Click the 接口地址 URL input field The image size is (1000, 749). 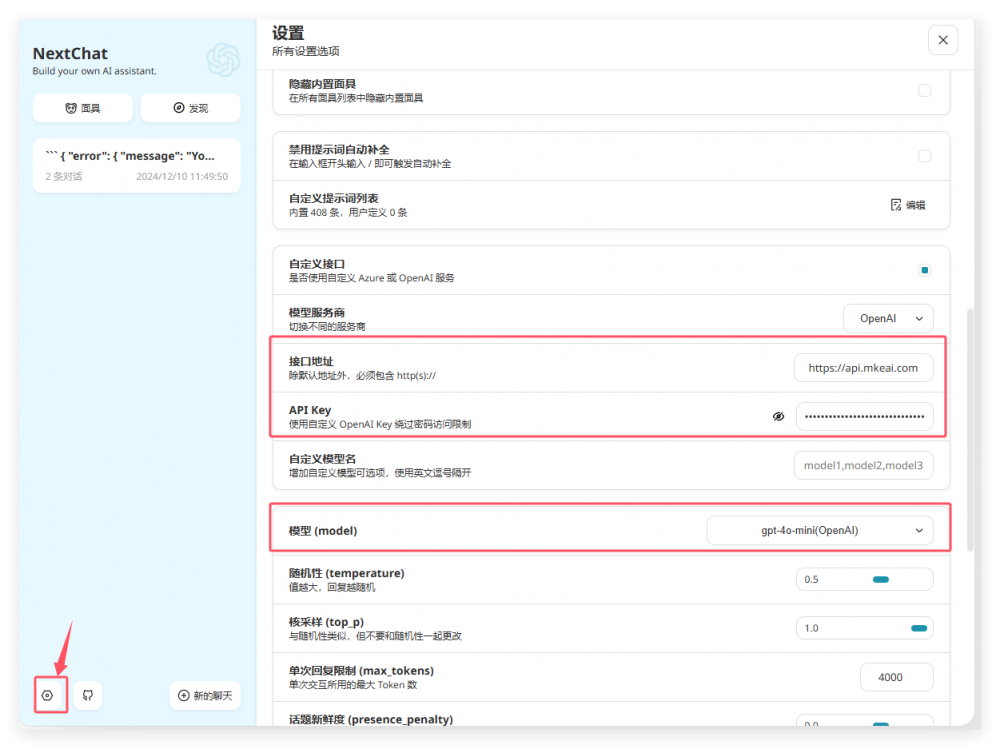[x=863, y=368]
